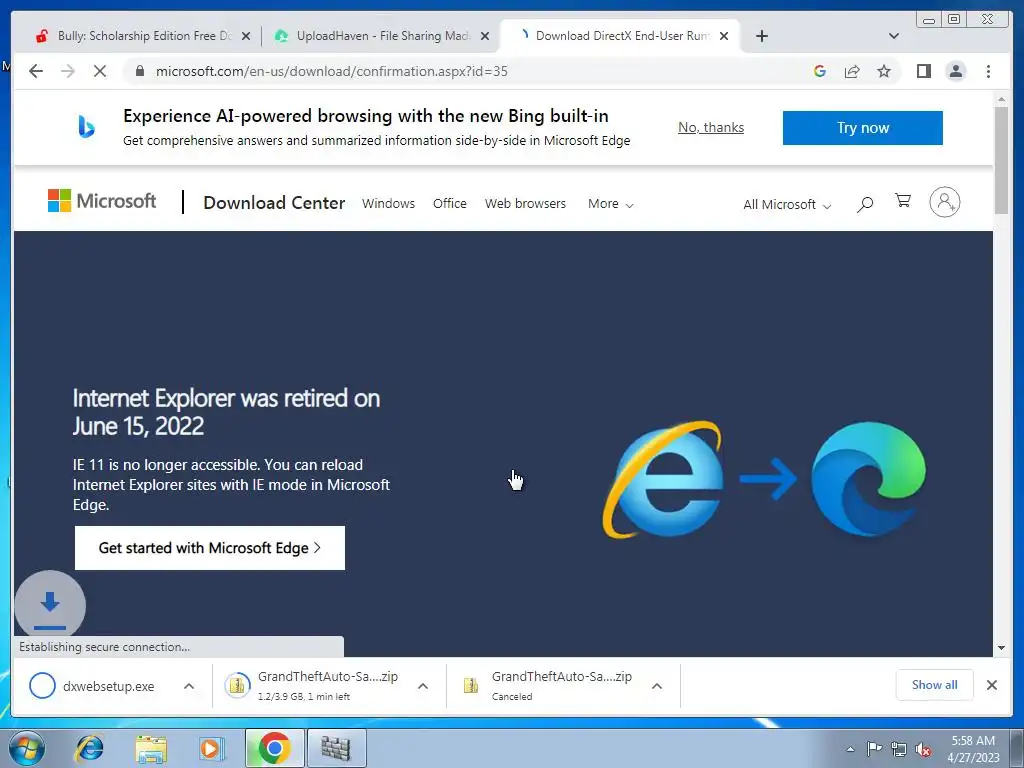Screen dimensions: 1024x768
Task: Close the Download DirectX End-User Runtime tab
Action: click(724, 37)
